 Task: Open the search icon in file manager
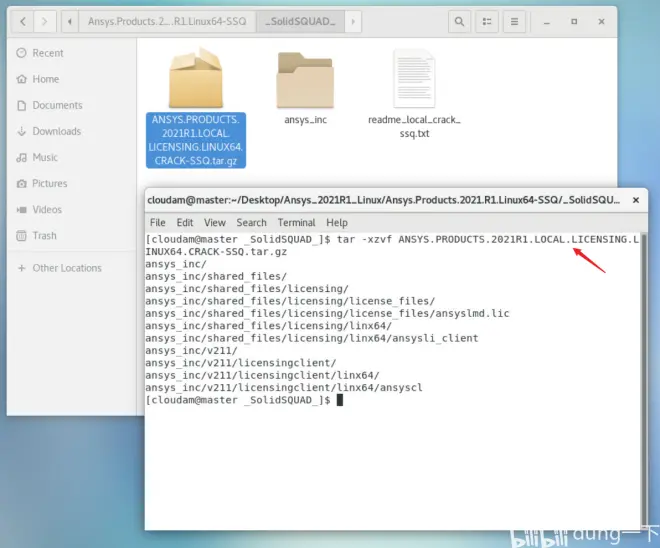pyautogui.click(x=459, y=21)
